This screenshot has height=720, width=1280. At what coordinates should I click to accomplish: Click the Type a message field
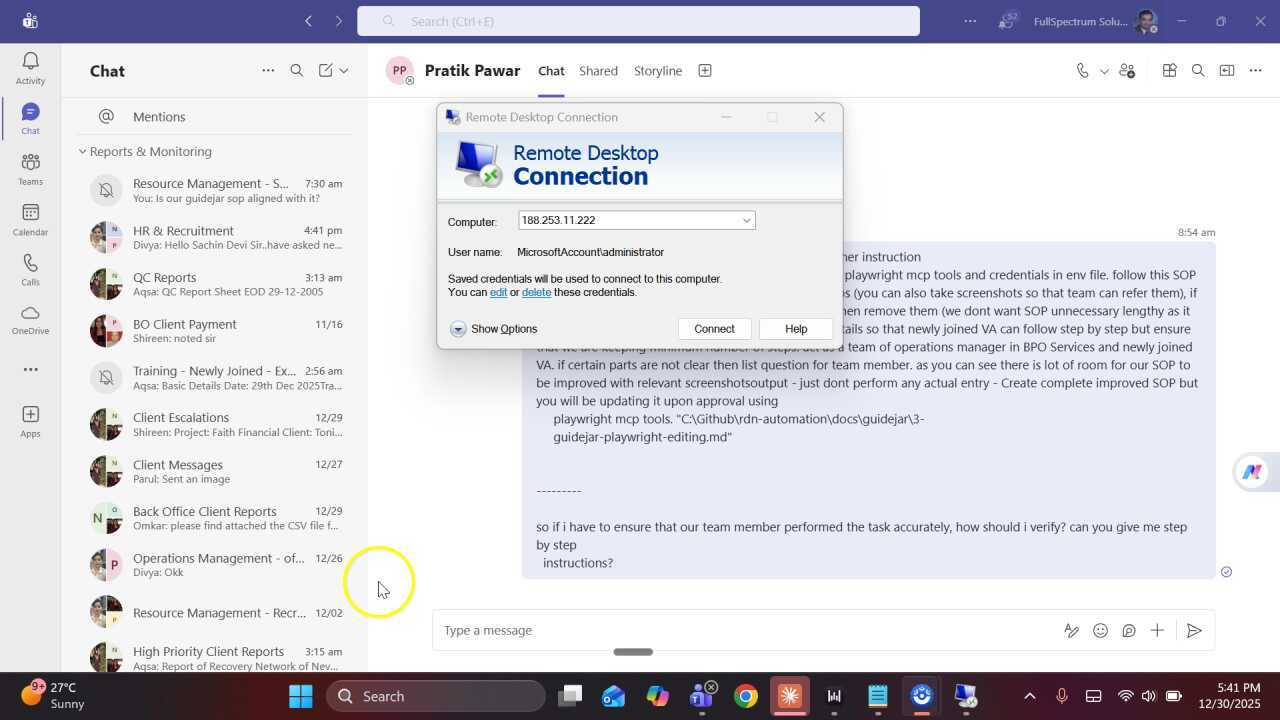coord(740,631)
